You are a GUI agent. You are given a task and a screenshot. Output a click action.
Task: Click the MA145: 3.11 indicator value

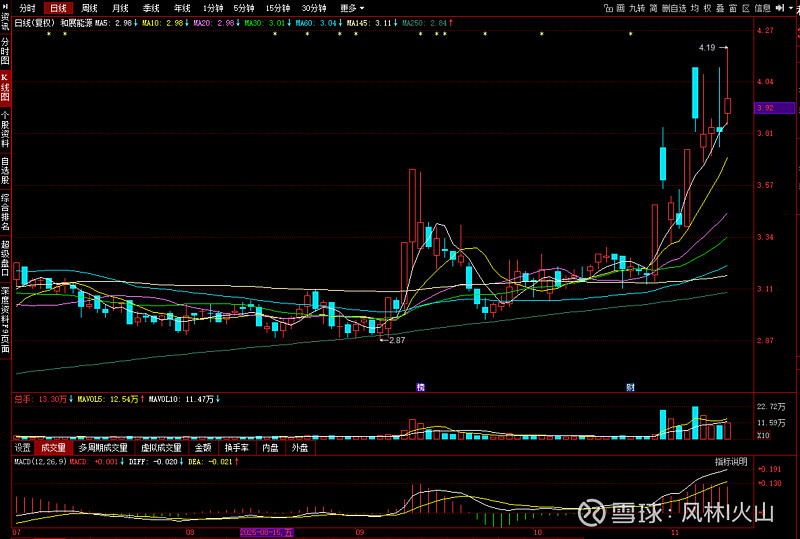pos(372,23)
